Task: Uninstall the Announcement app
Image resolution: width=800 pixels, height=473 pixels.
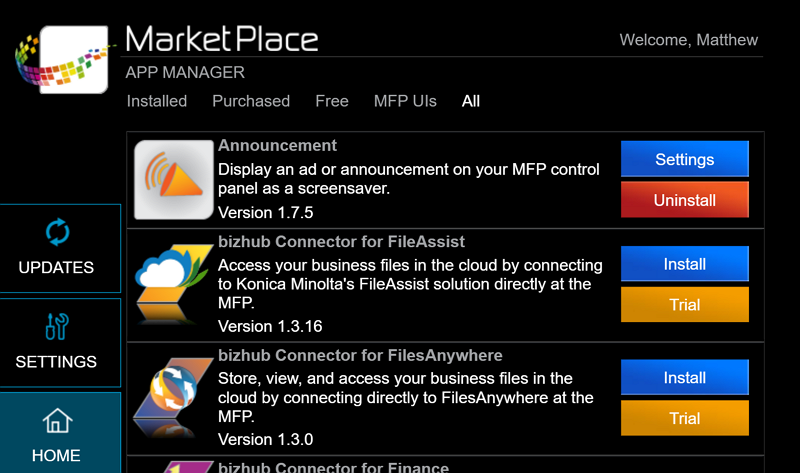Action: (x=685, y=200)
